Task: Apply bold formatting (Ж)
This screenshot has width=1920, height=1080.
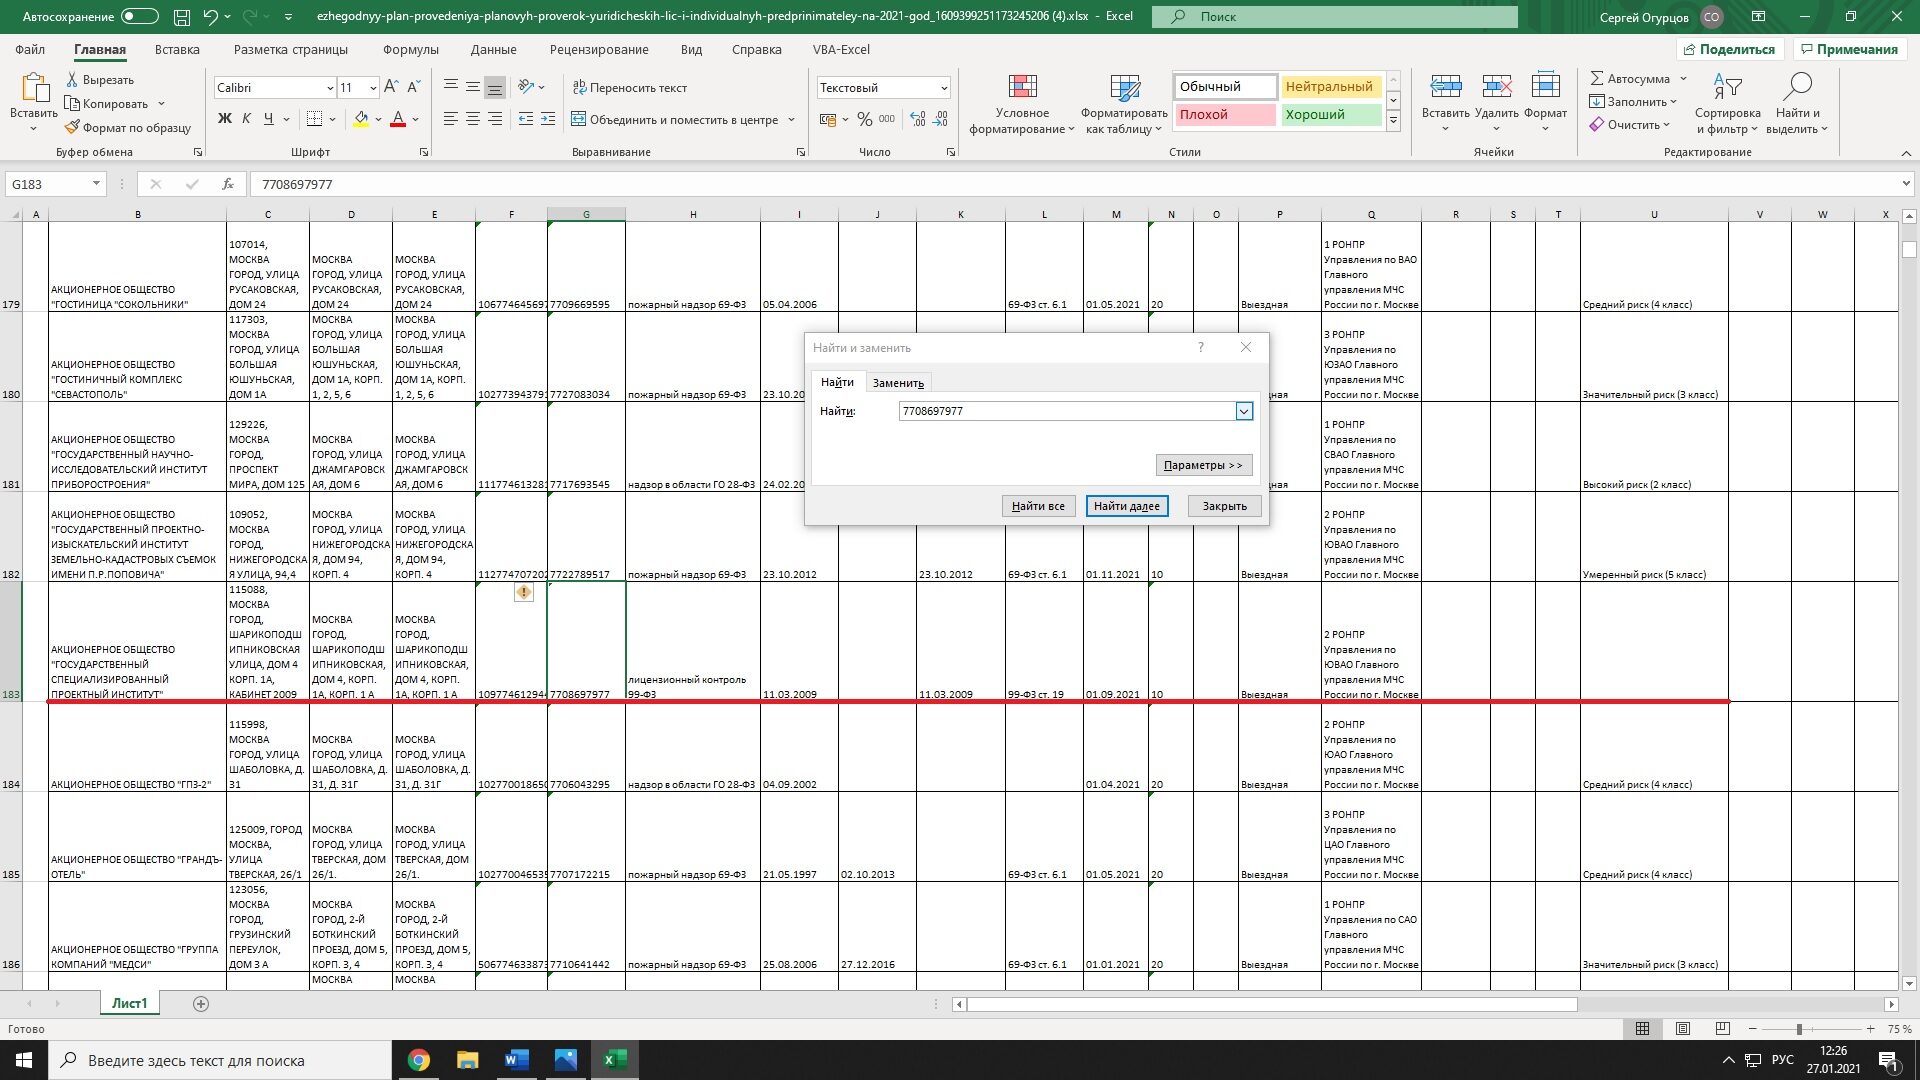Action: click(225, 119)
